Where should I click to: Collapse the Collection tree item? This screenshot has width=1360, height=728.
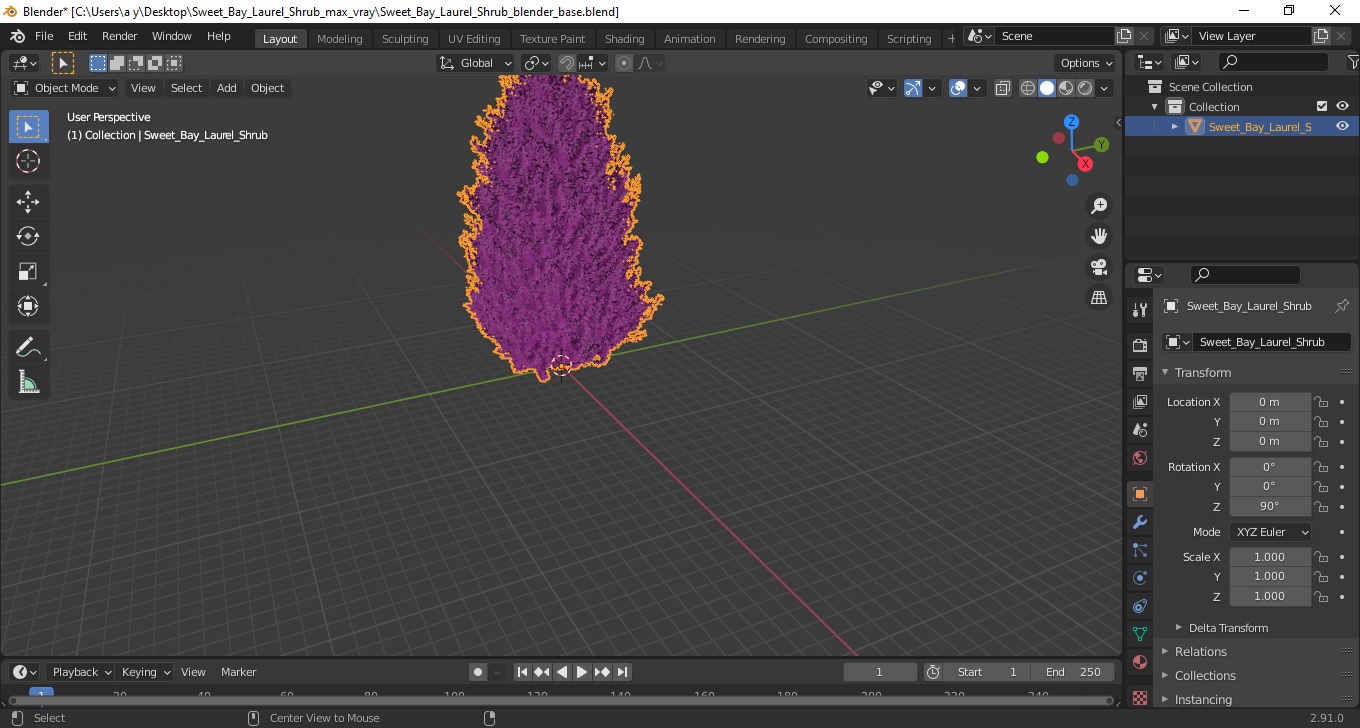click(1155, 107)
